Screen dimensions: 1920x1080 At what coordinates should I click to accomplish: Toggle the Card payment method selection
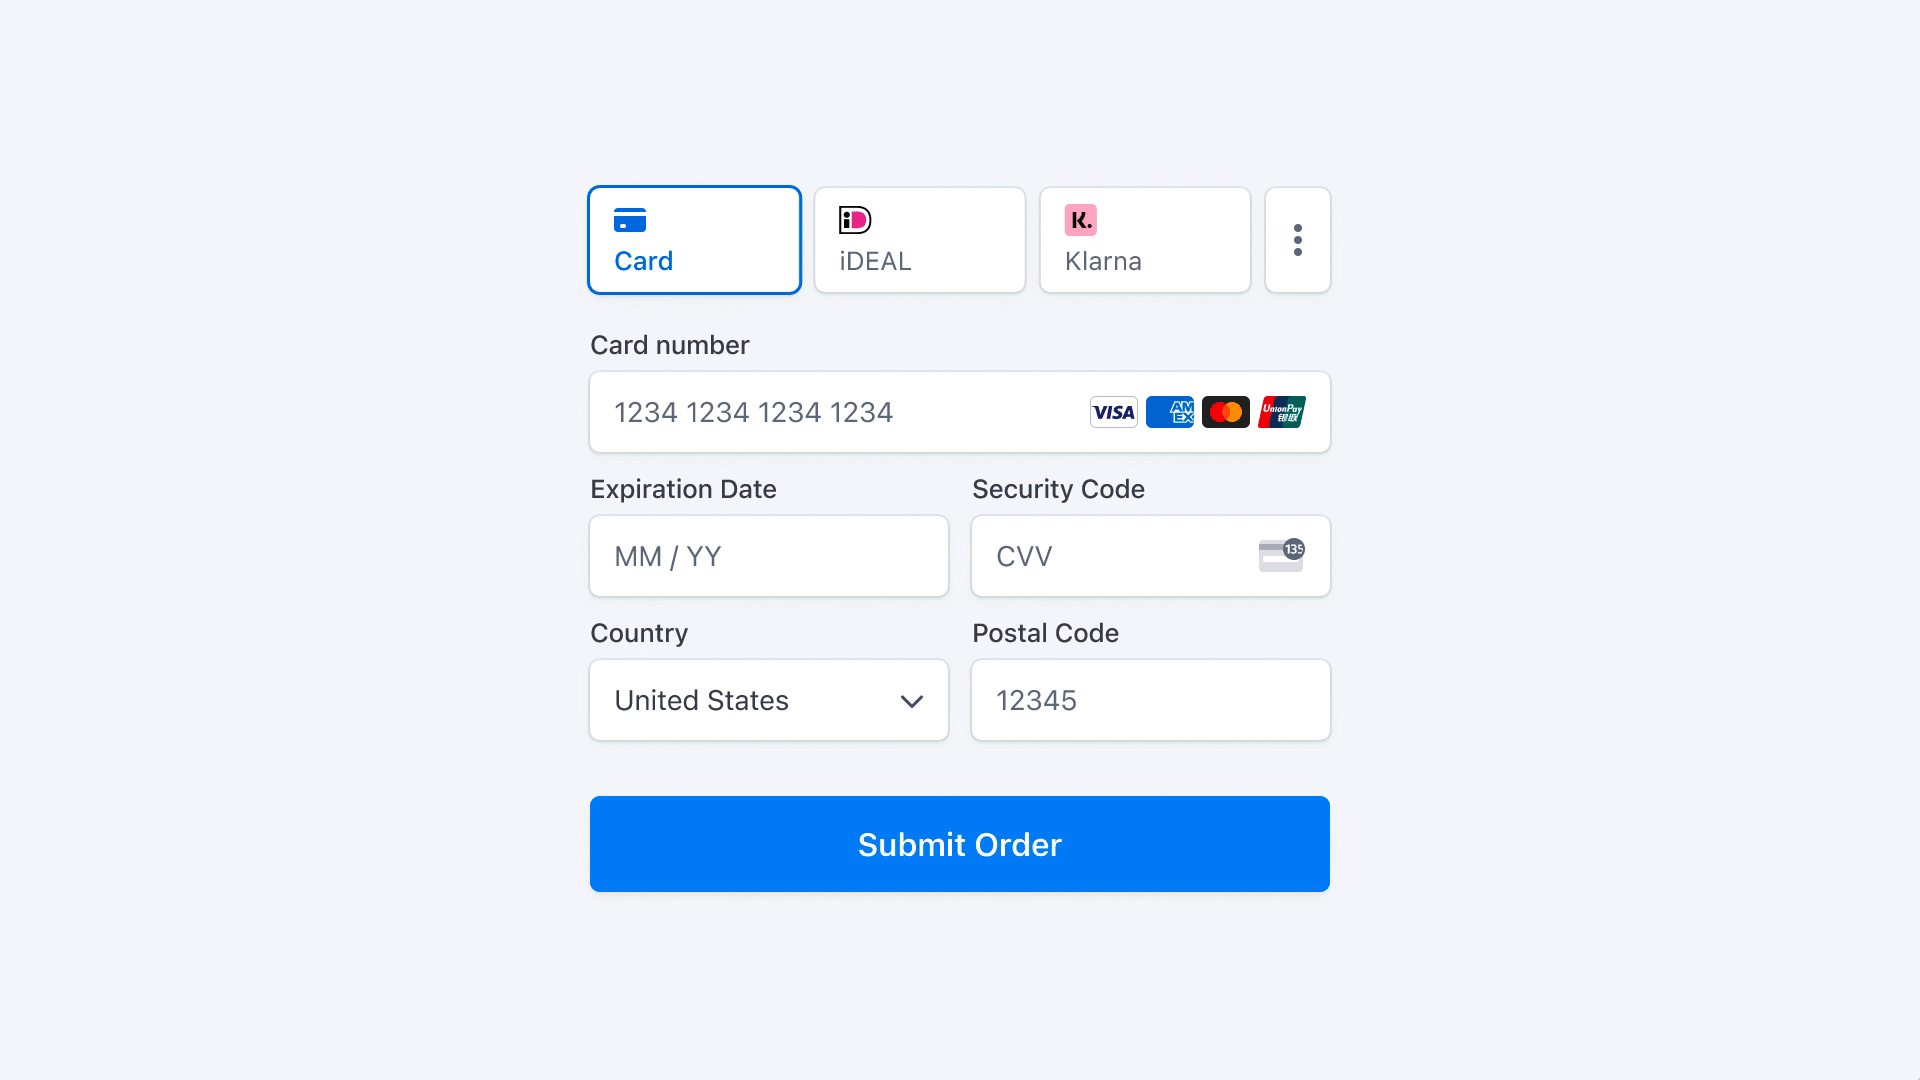pos(696,240)
